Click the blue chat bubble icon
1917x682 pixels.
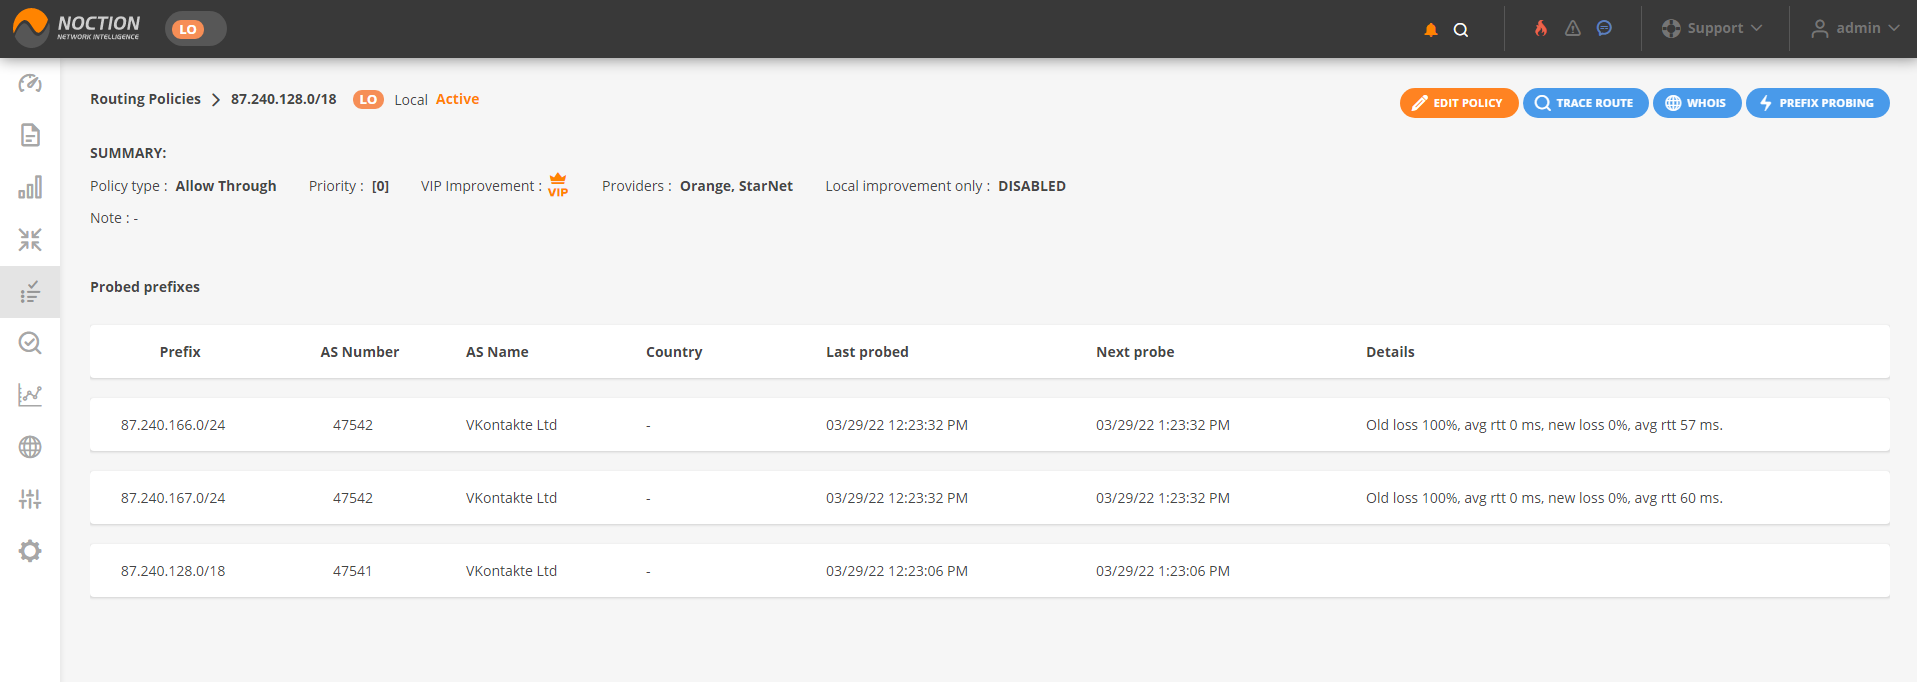[1604, 28]
